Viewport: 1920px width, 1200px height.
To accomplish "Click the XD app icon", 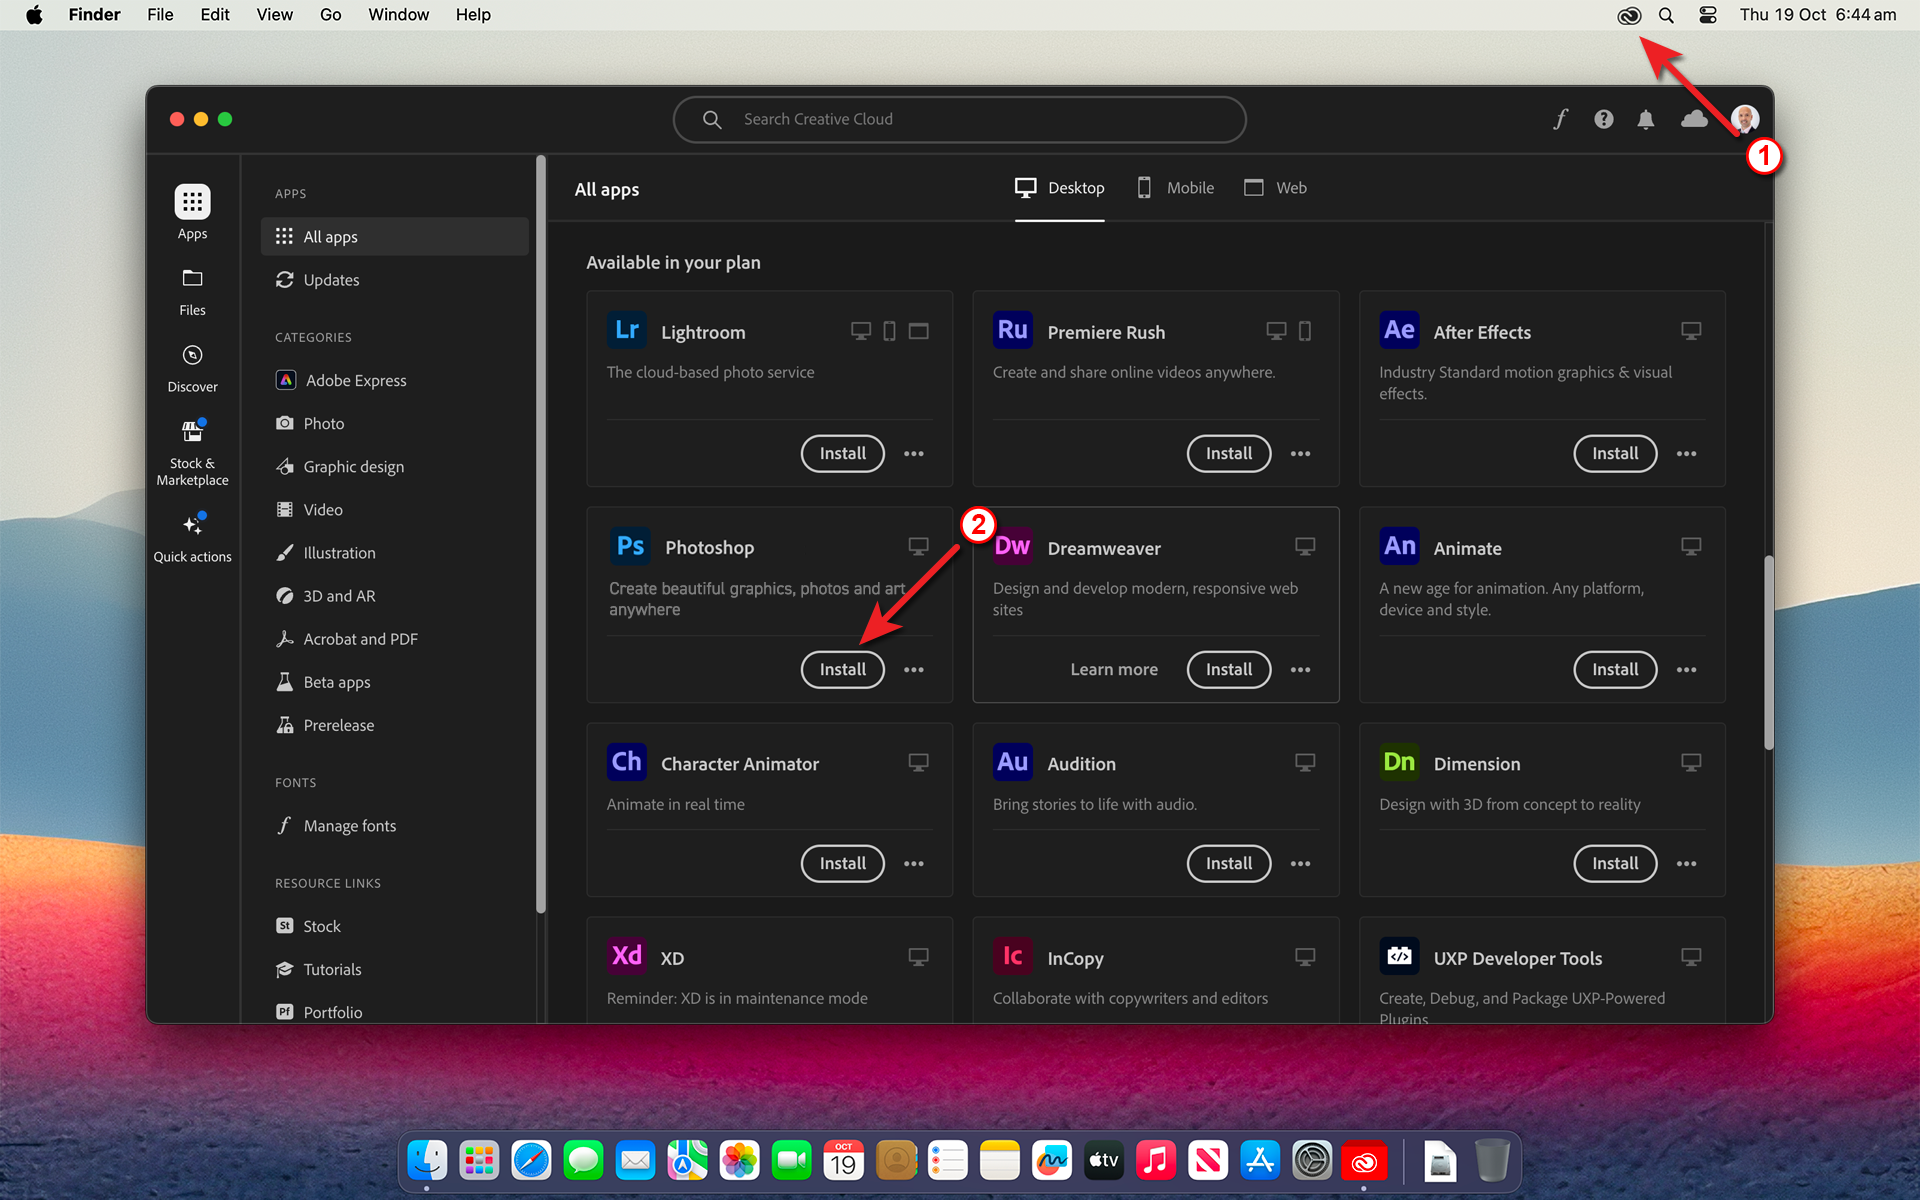I will [627, 956].
